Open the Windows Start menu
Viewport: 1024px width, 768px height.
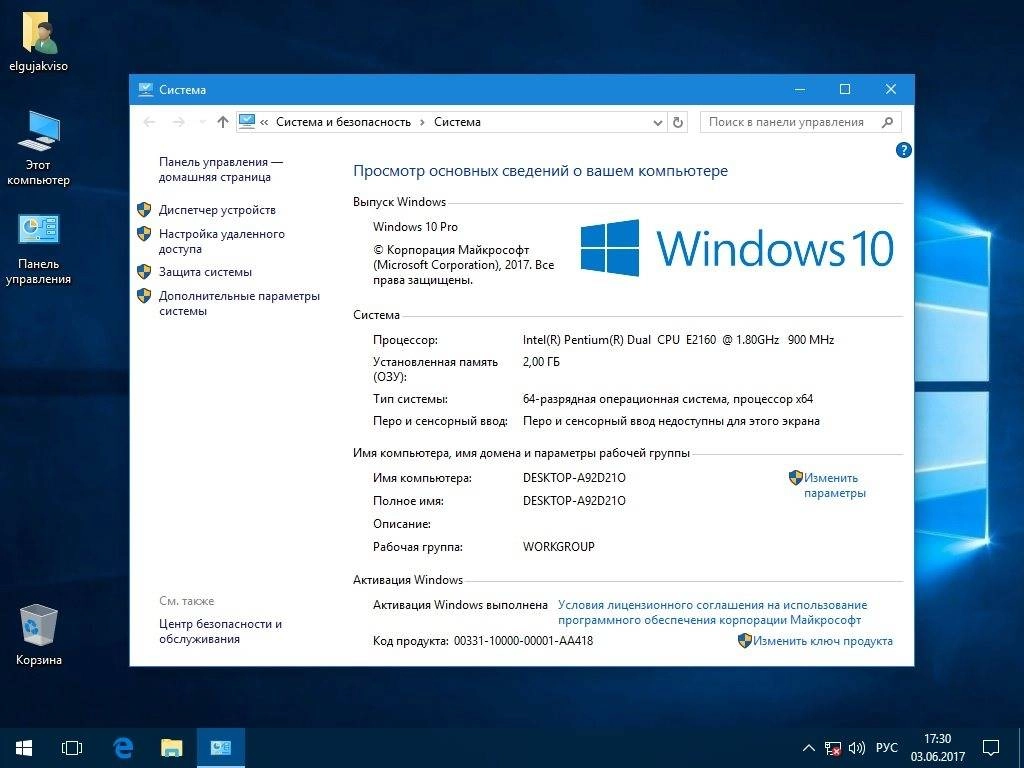(24, 748)
